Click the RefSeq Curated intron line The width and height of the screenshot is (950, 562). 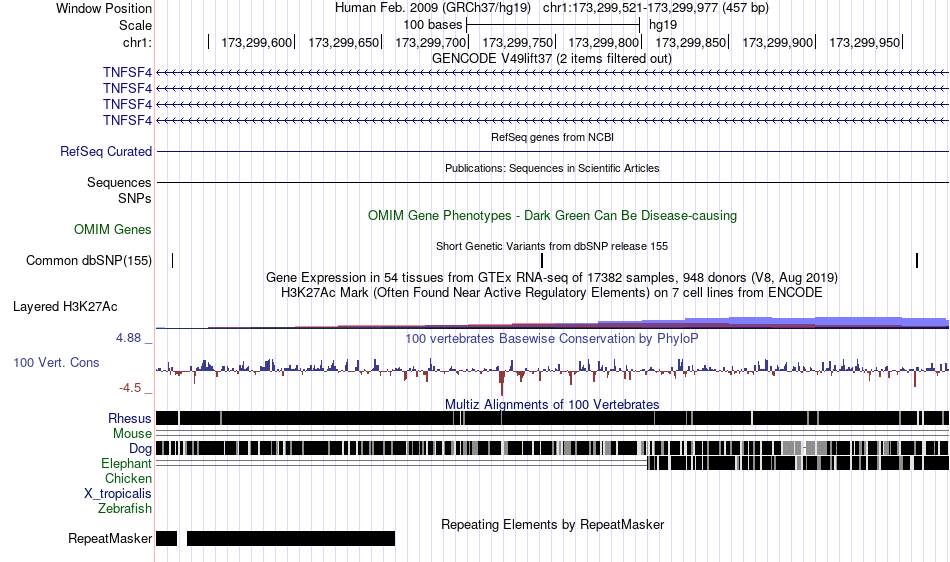(553, 151)
